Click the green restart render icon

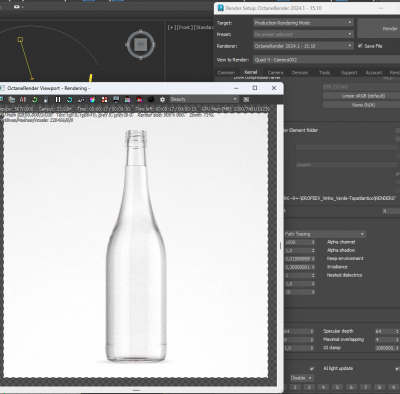[x=34, y=99]
